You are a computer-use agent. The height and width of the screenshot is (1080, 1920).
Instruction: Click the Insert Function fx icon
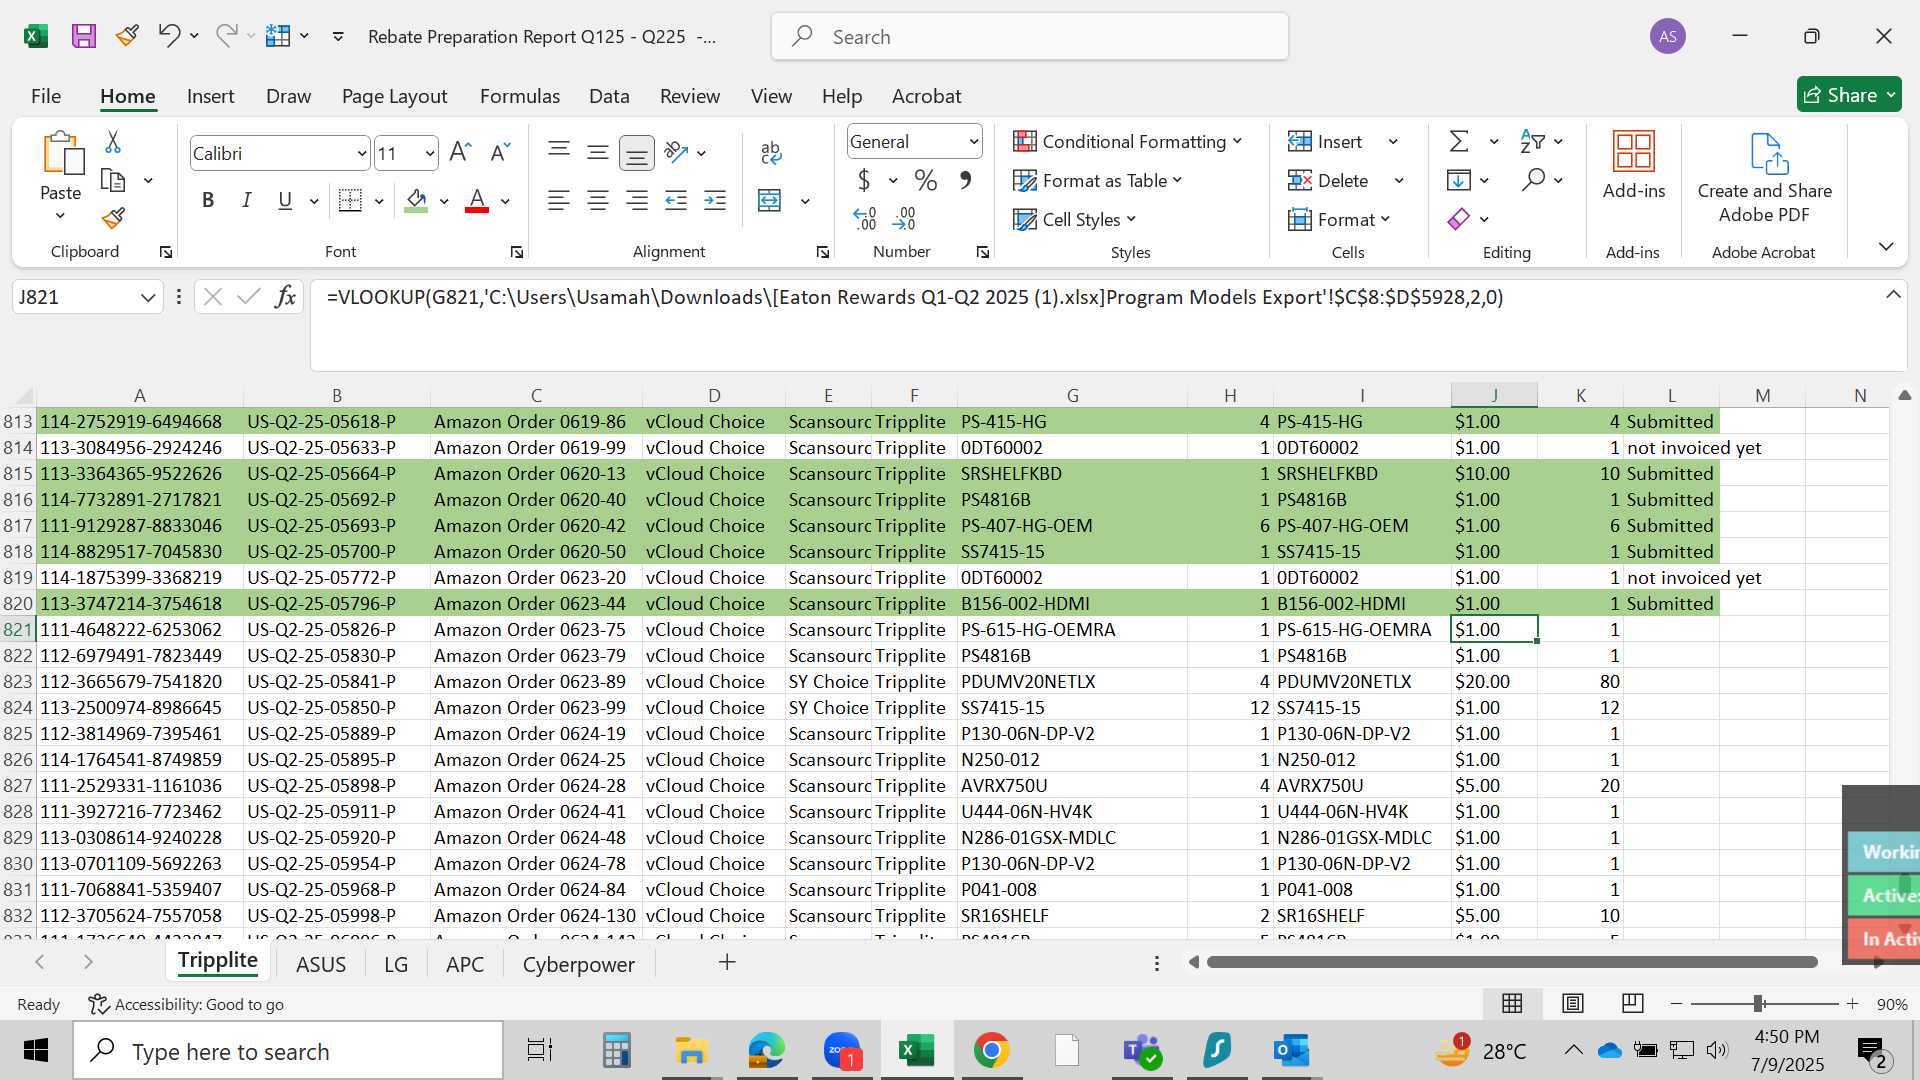(285, 297)
